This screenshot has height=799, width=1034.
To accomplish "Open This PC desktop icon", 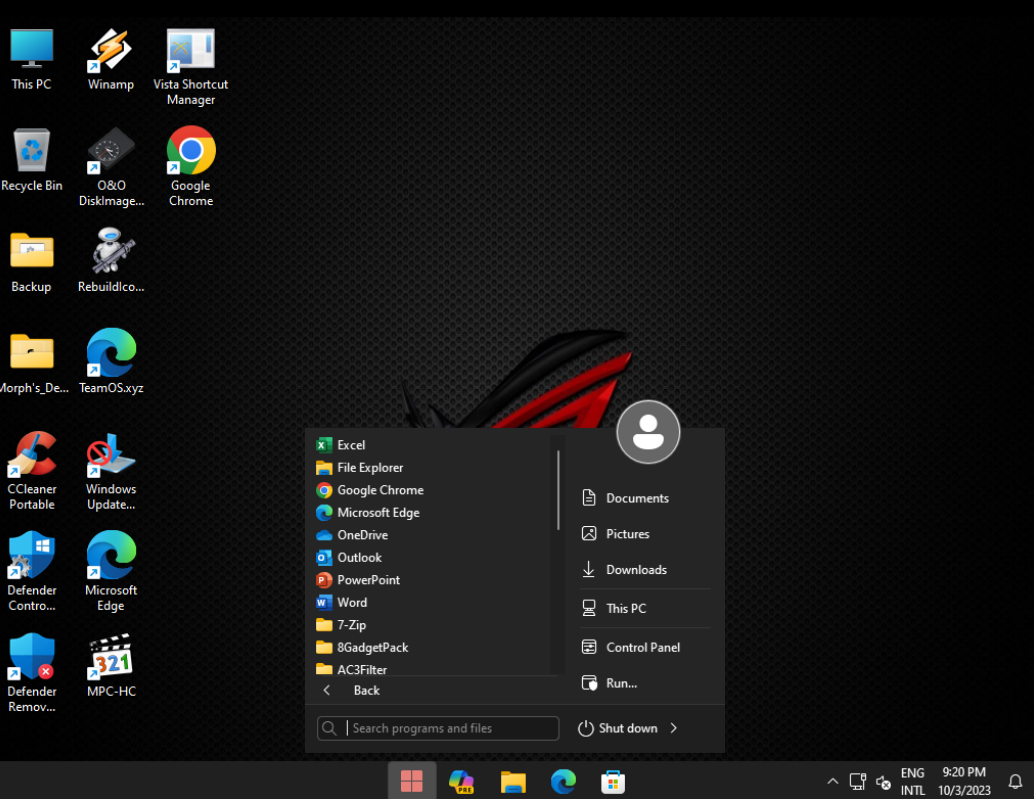I will [31, 59].
